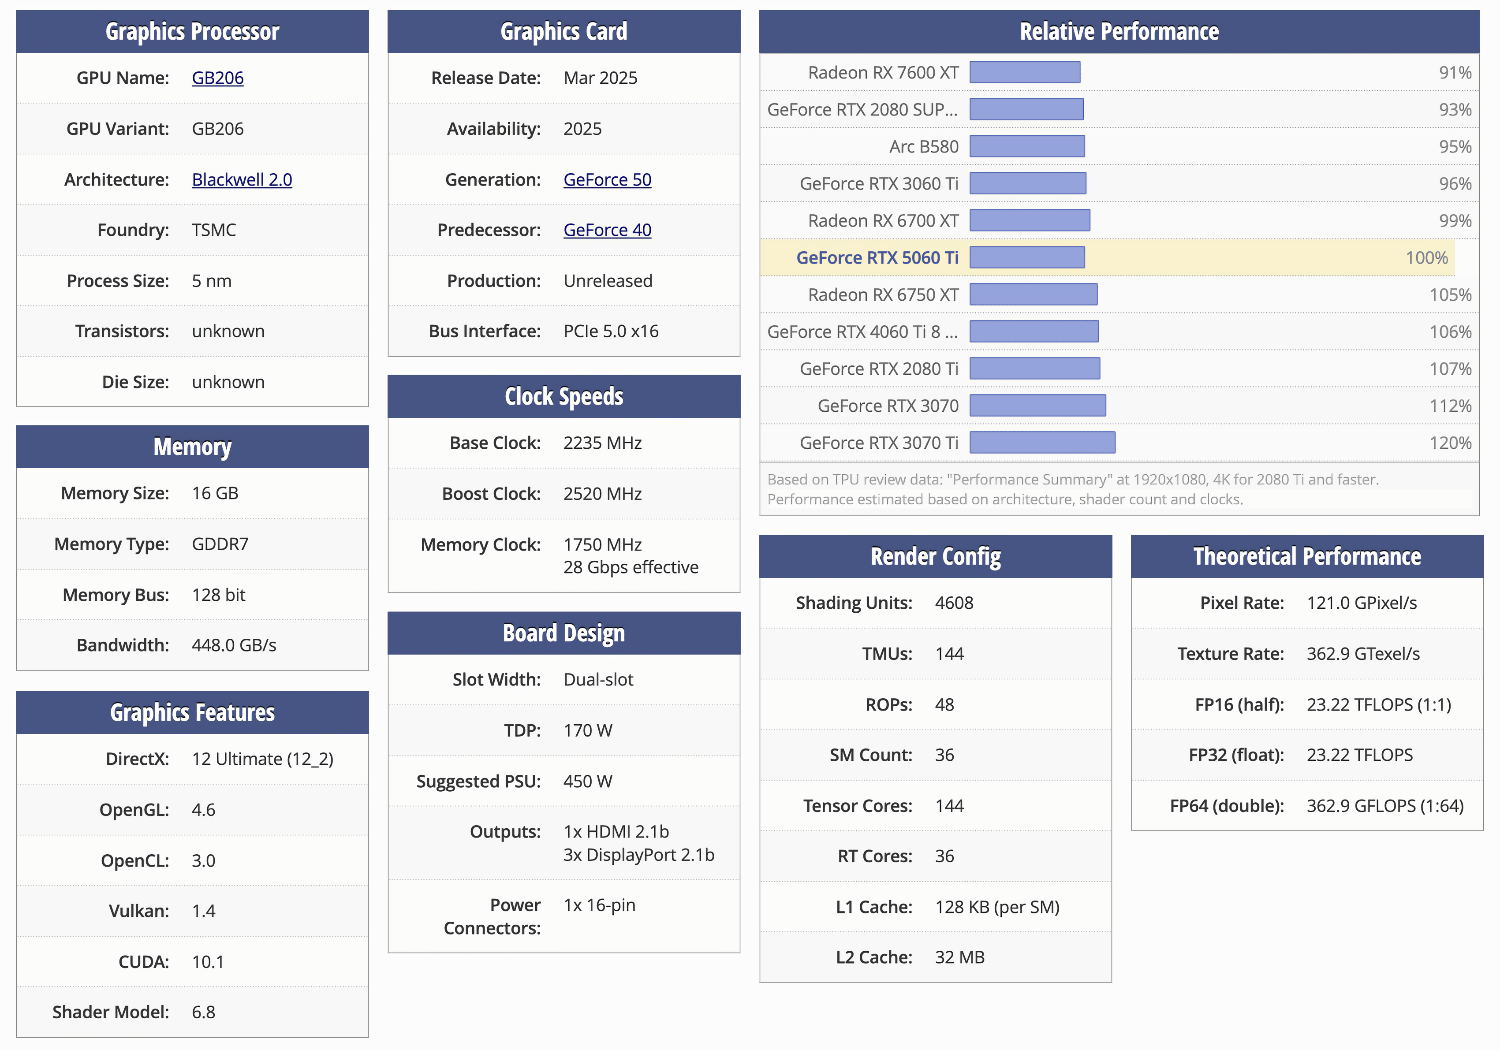
Task: Click the Bus Interface value PCIe 5.0 x16
Action: (611, 331)
